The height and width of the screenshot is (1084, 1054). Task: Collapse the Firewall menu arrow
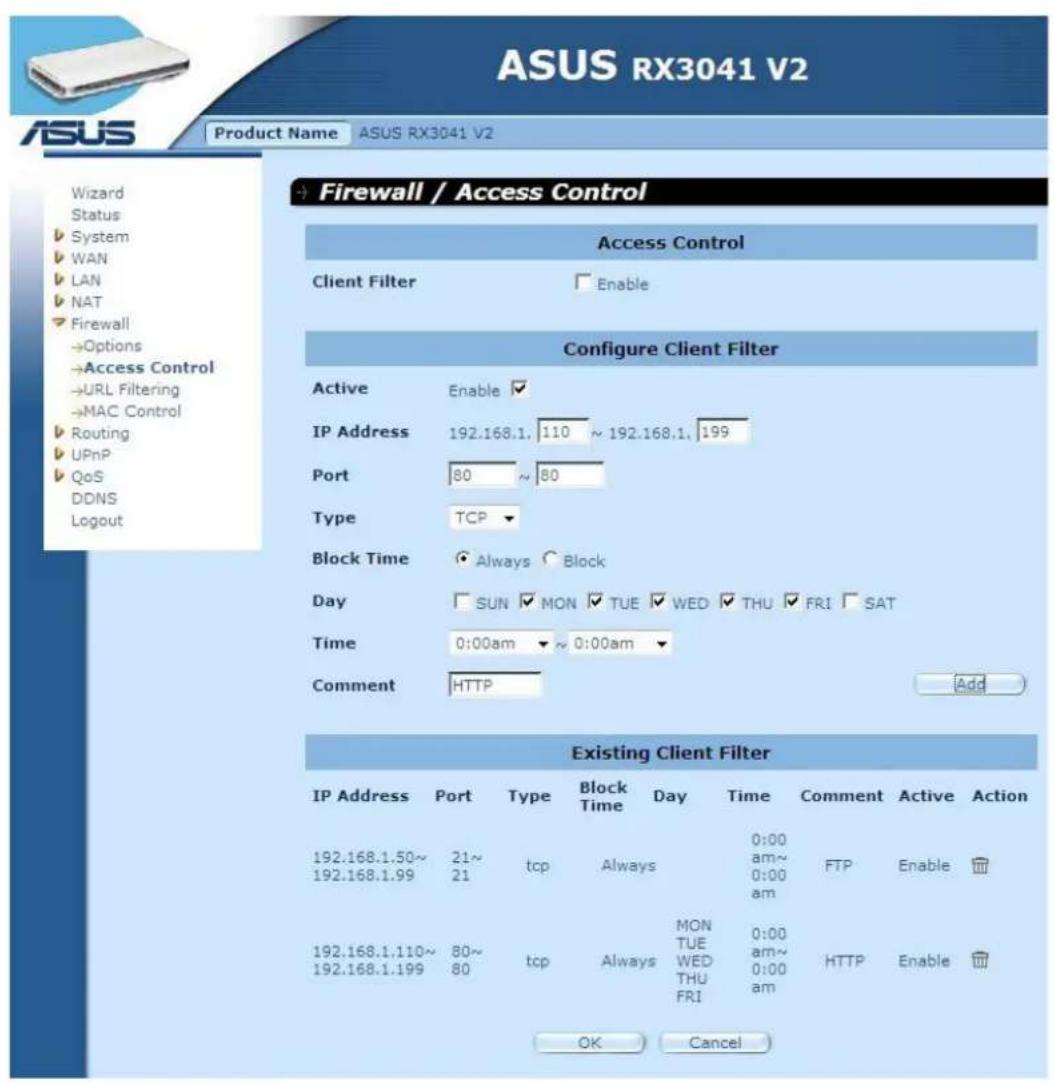tap(59, 323)
